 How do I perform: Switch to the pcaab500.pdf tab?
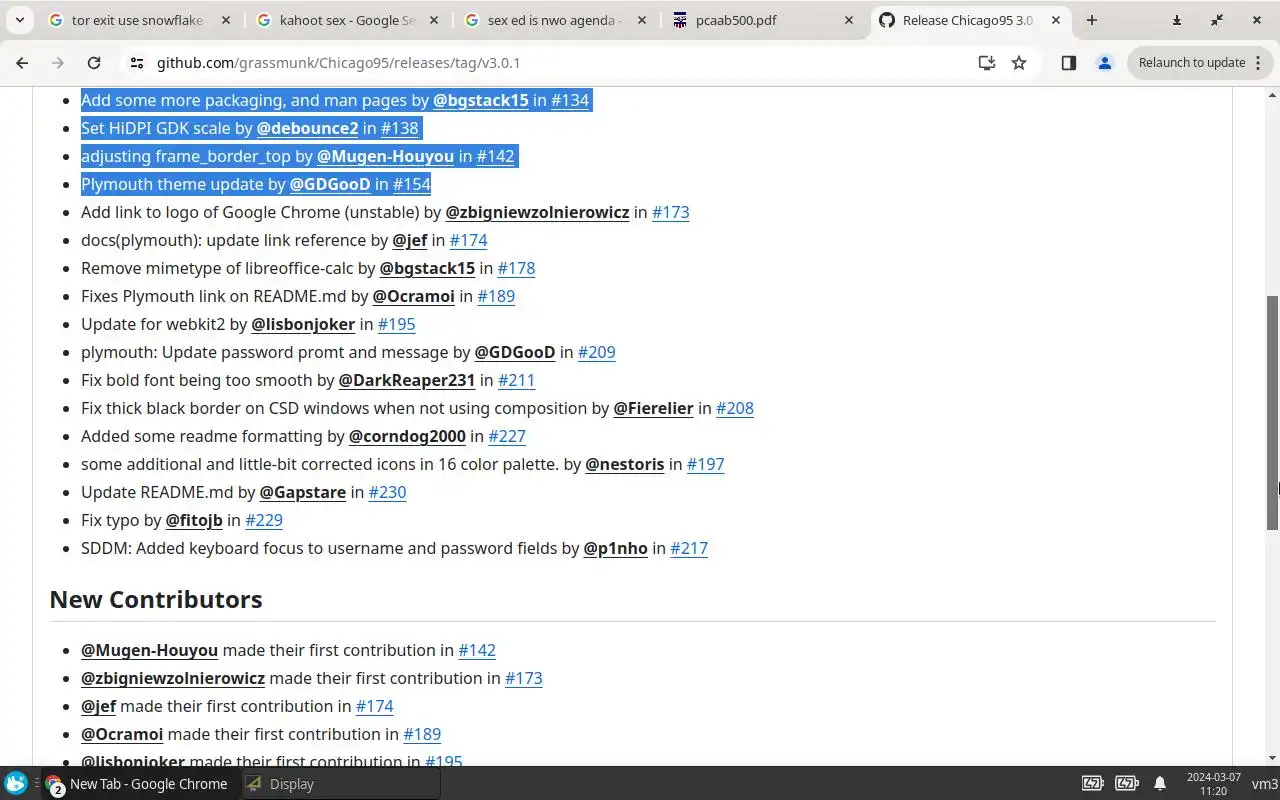(x=764, y=20)
